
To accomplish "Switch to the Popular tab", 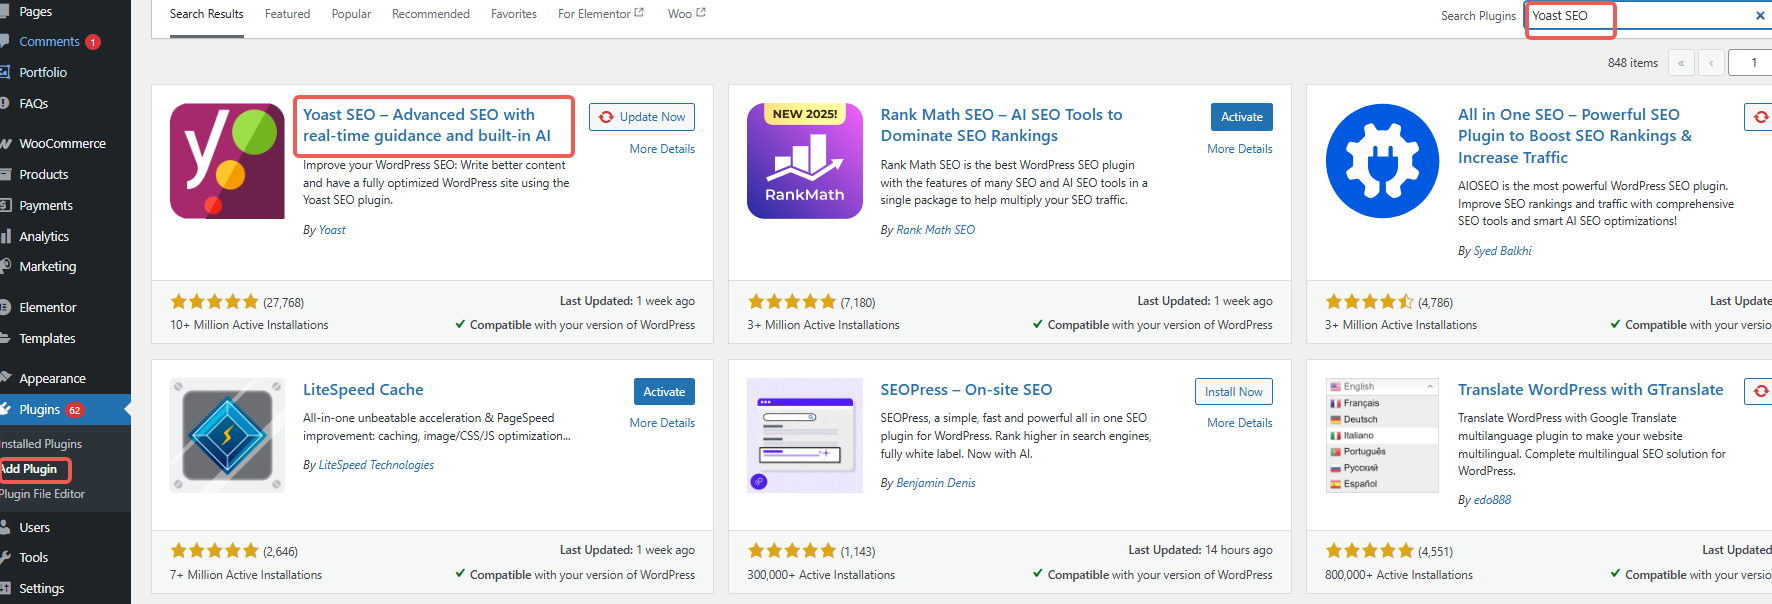I will coord(351,14).
